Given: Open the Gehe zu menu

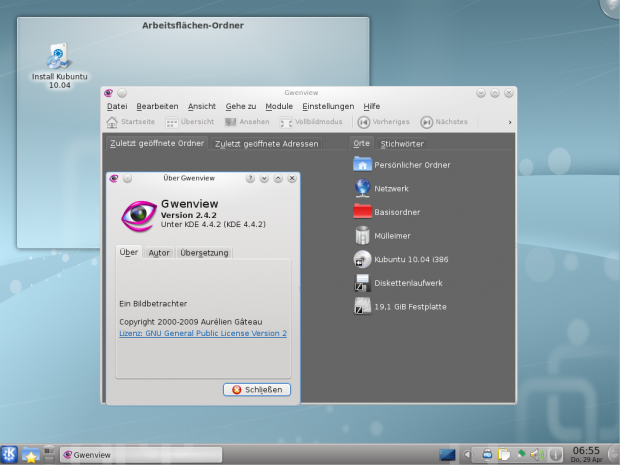Looking at the screenshot, I should click(240, 106).
